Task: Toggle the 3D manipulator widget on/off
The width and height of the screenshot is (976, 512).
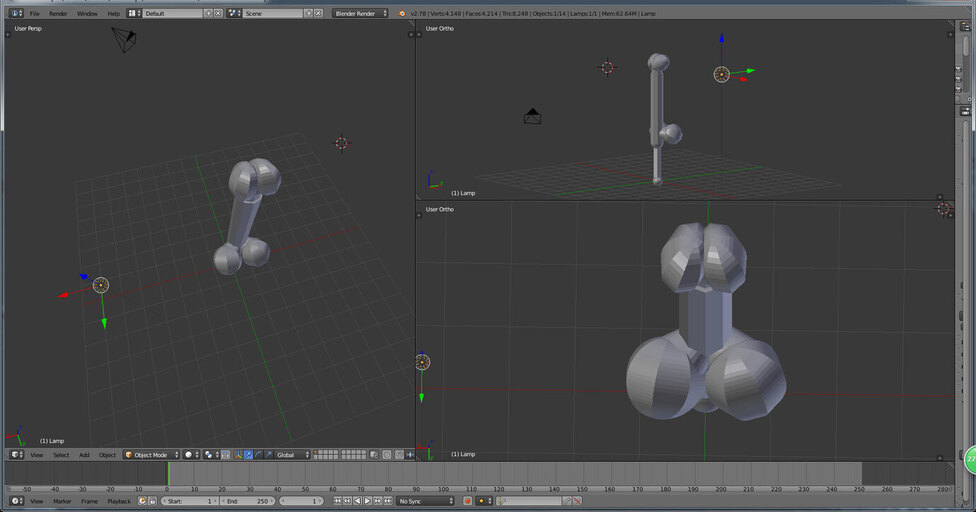Action: click(x=238, y=455)
